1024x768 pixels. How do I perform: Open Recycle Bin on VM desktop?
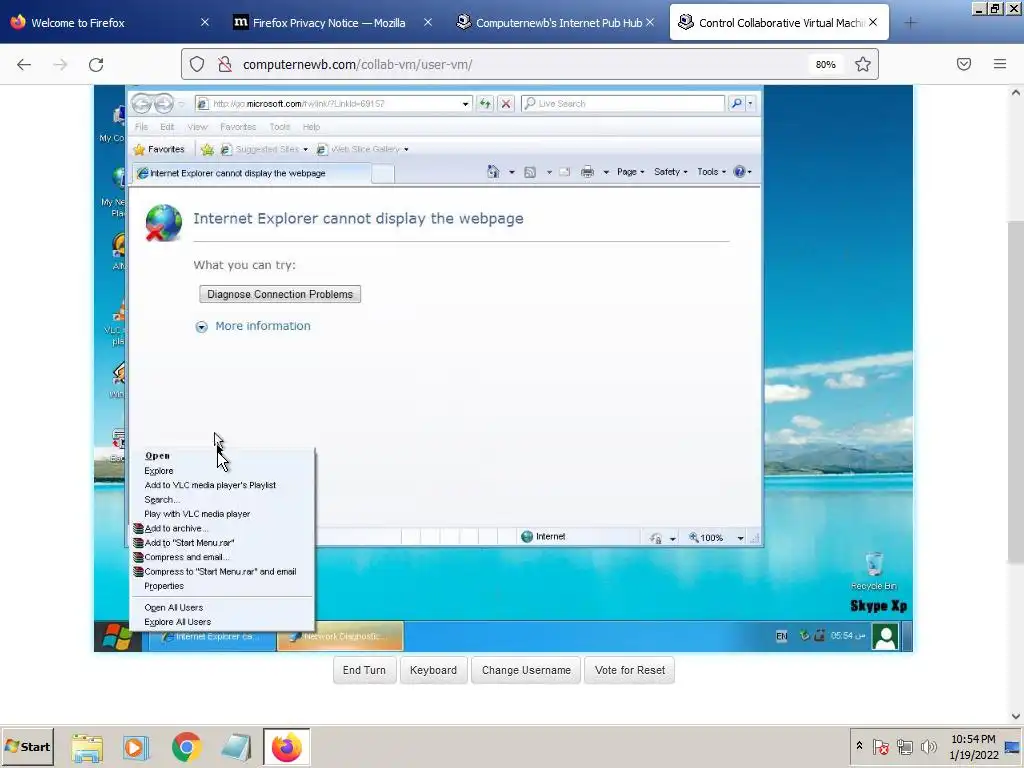pos(874,571)
